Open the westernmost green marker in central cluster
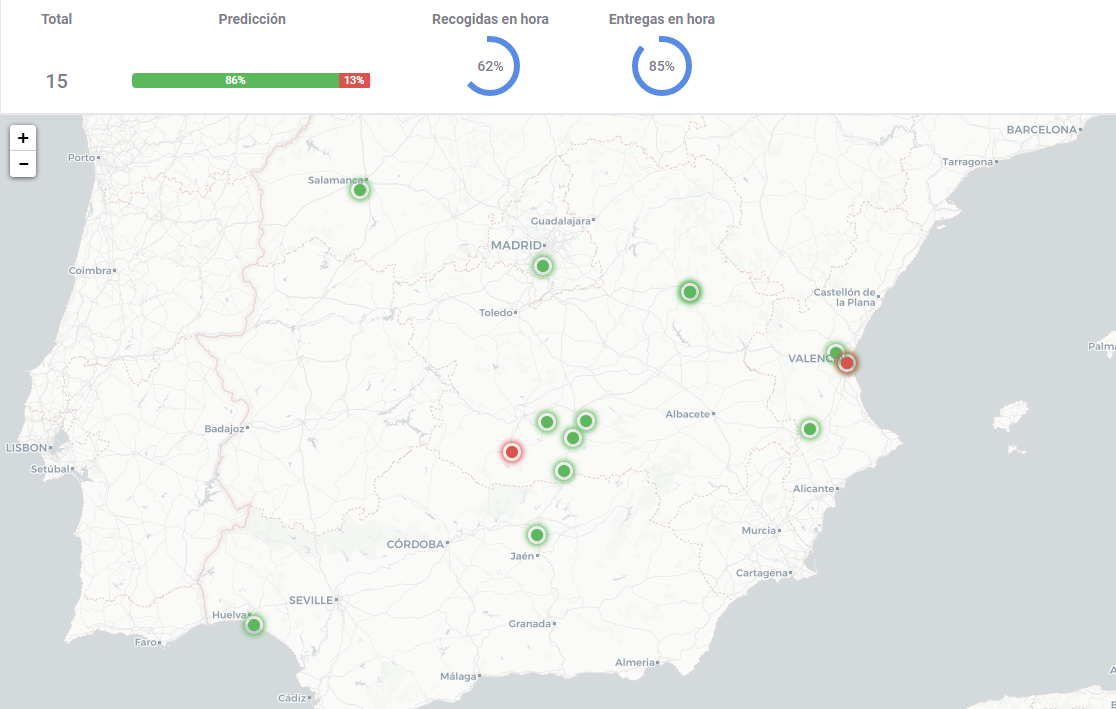1116x709 pixels. click(547, 422)
